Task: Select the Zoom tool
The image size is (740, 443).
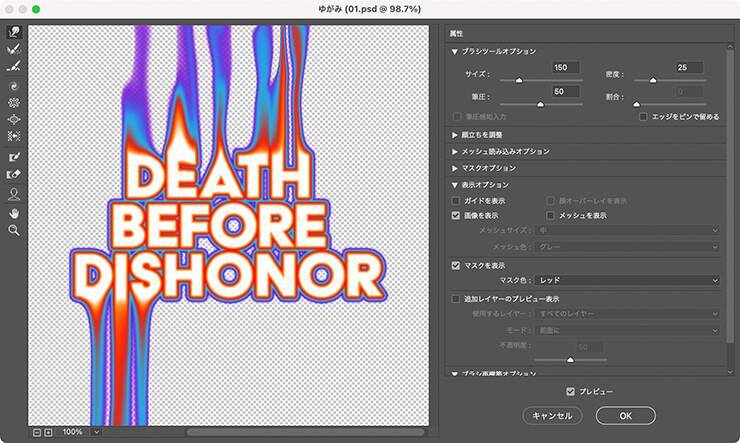Action: coord(14,230)
